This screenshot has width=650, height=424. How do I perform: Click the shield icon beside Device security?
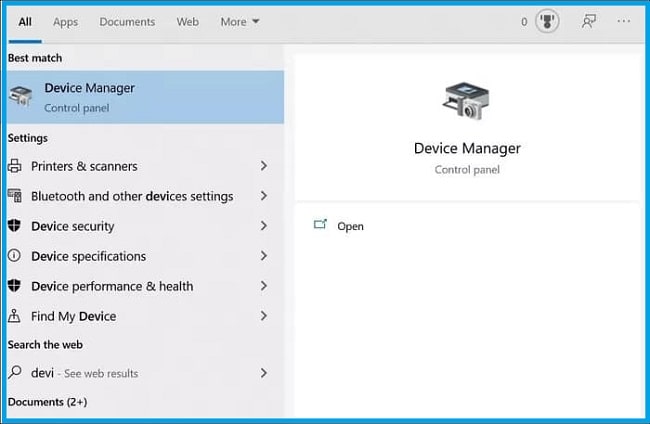click(x=15, y=226)
